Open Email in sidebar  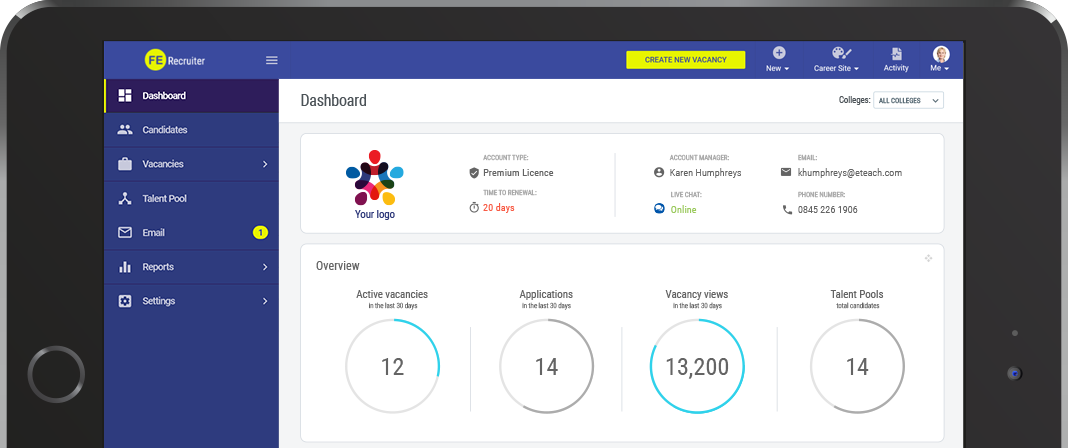pos(191,232)
